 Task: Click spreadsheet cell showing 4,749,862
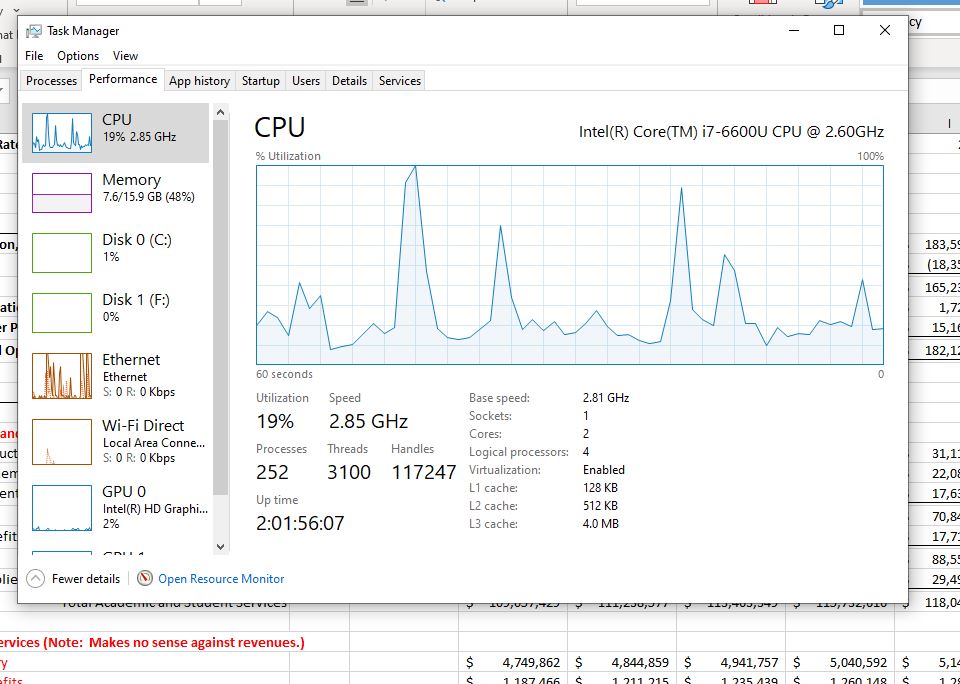click(513, 663)
